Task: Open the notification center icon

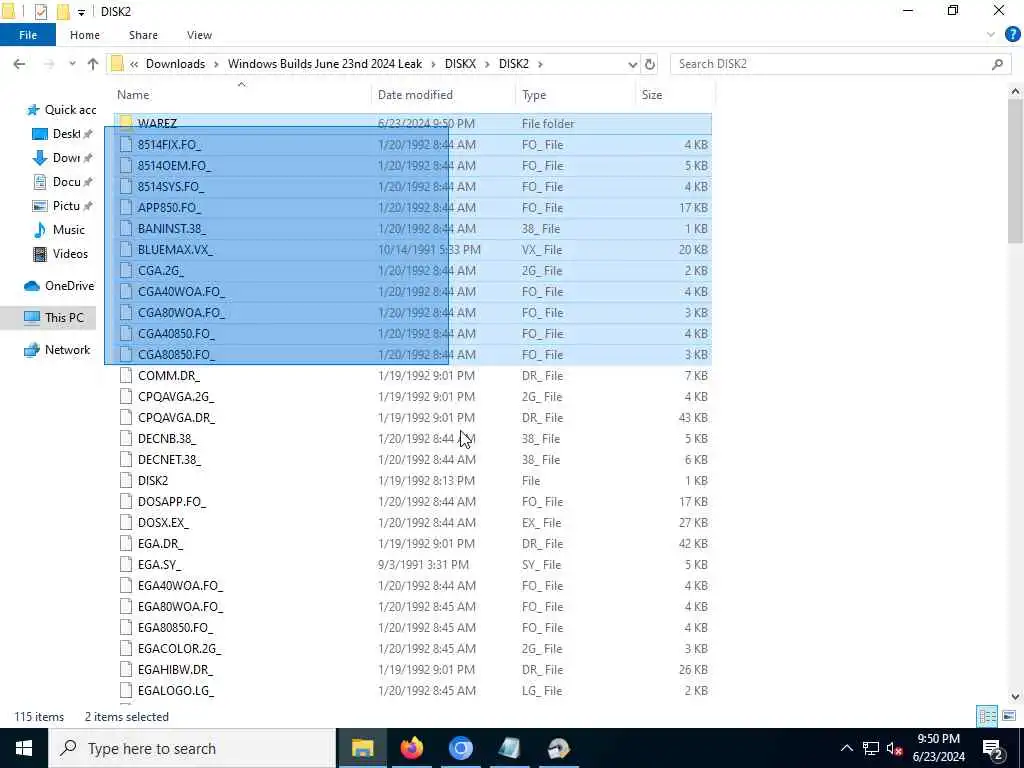Action: coord(993,749)
